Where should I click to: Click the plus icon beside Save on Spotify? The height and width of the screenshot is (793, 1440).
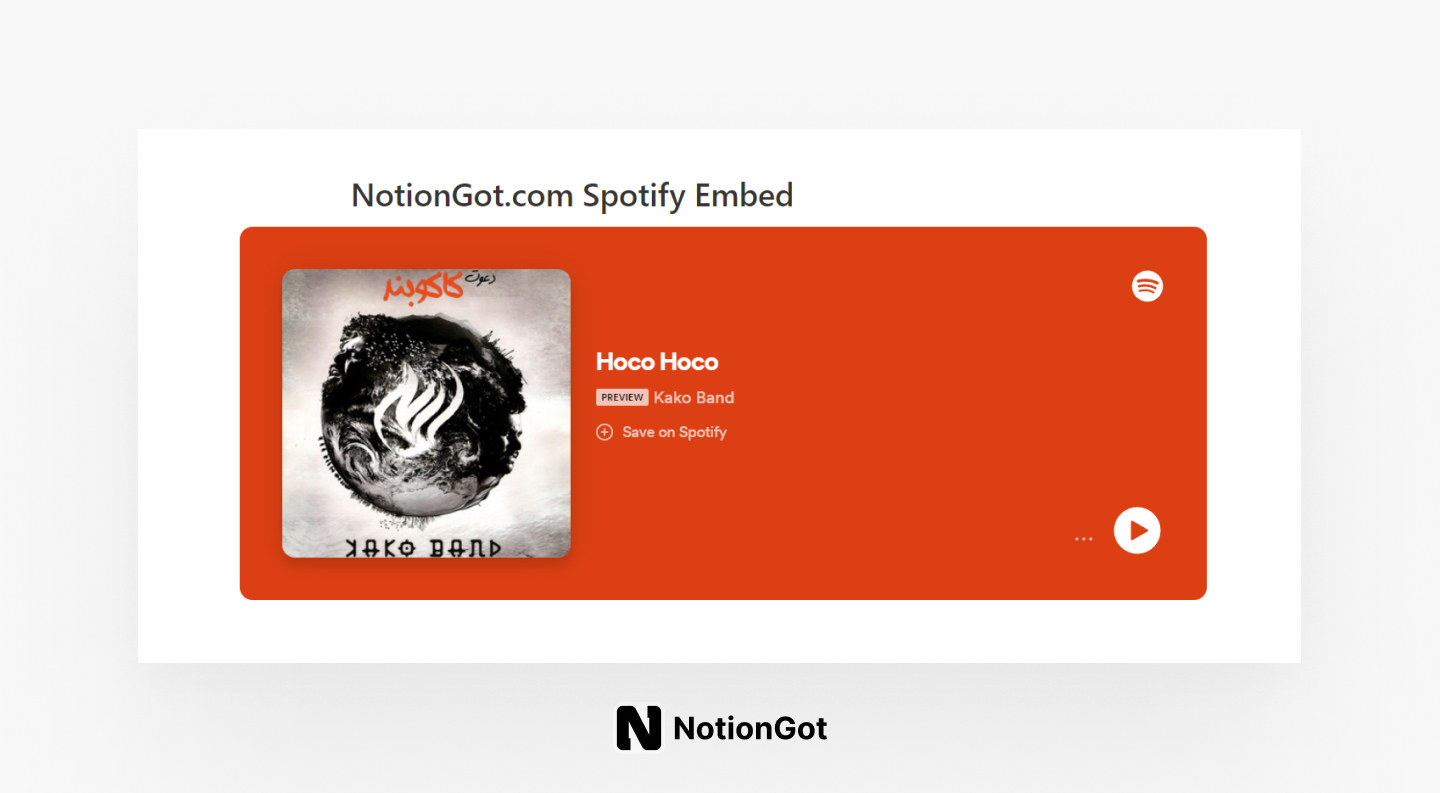pos(604,432)
